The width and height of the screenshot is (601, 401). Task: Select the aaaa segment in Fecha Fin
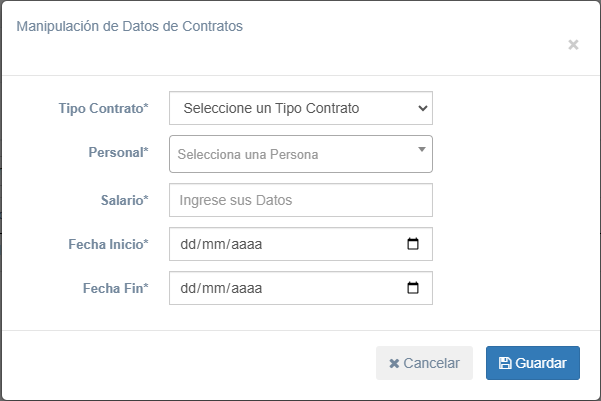[246, 288]
